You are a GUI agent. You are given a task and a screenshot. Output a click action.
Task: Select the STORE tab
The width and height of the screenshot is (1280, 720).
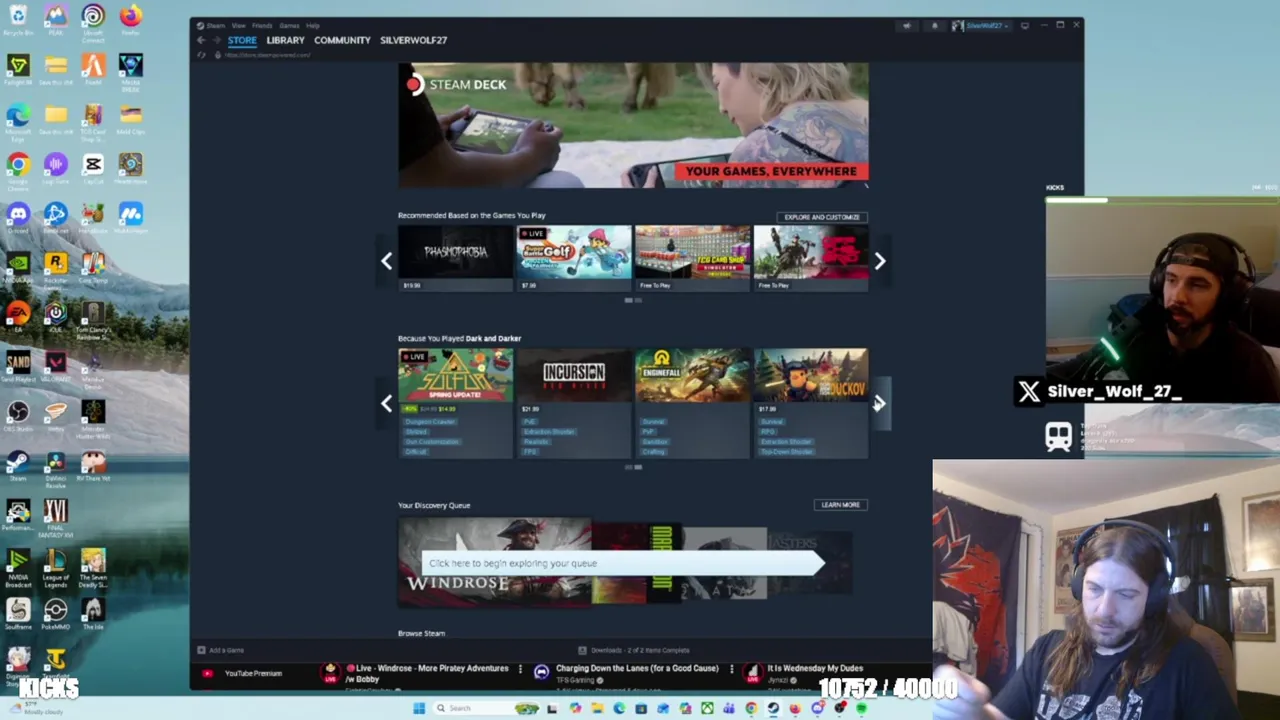pos(242,40)
